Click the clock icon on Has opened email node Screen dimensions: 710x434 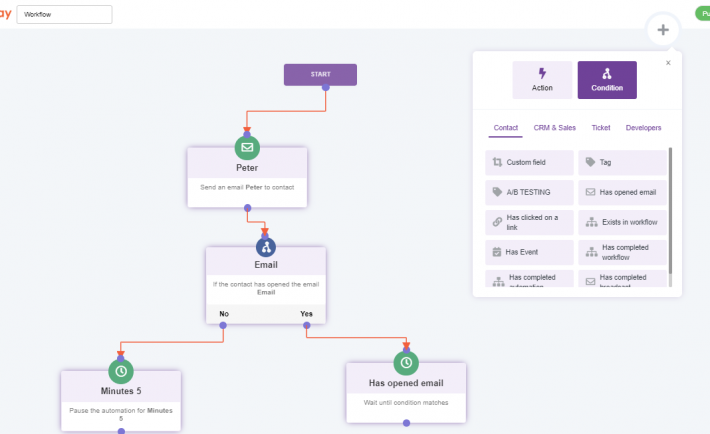(405, 362)
